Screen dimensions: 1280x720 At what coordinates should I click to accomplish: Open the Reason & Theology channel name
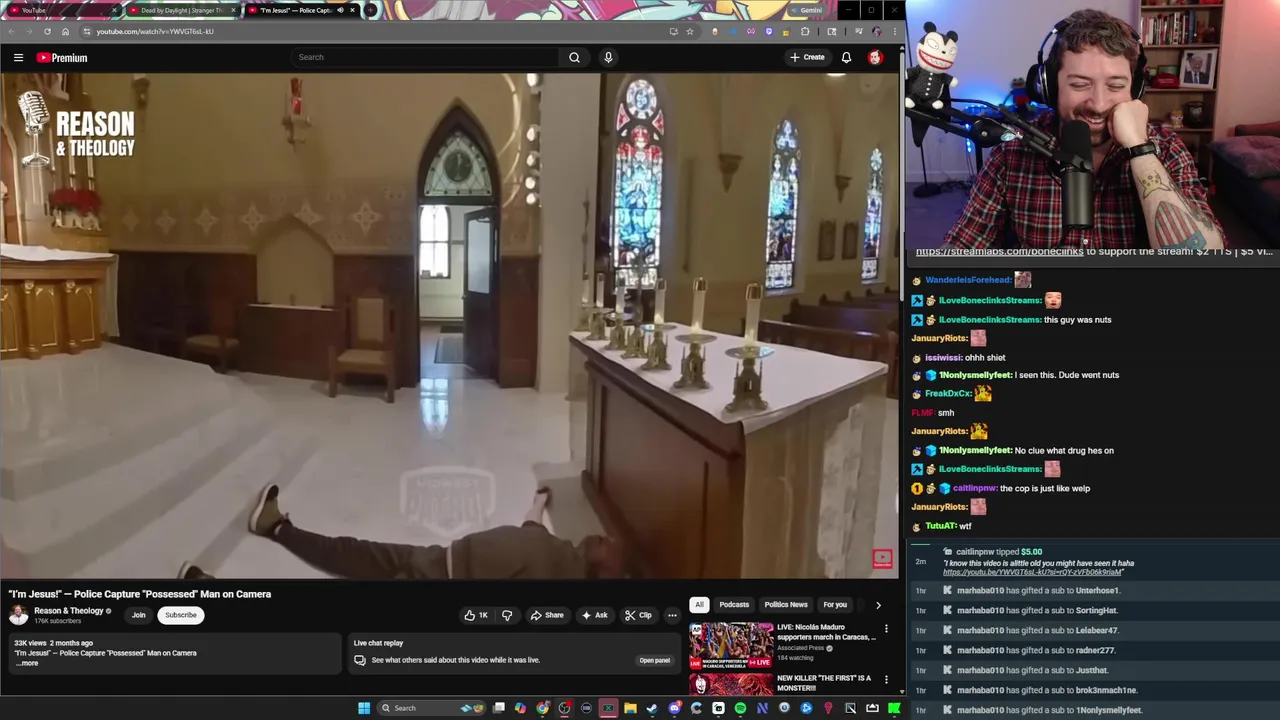click(69, 611)
